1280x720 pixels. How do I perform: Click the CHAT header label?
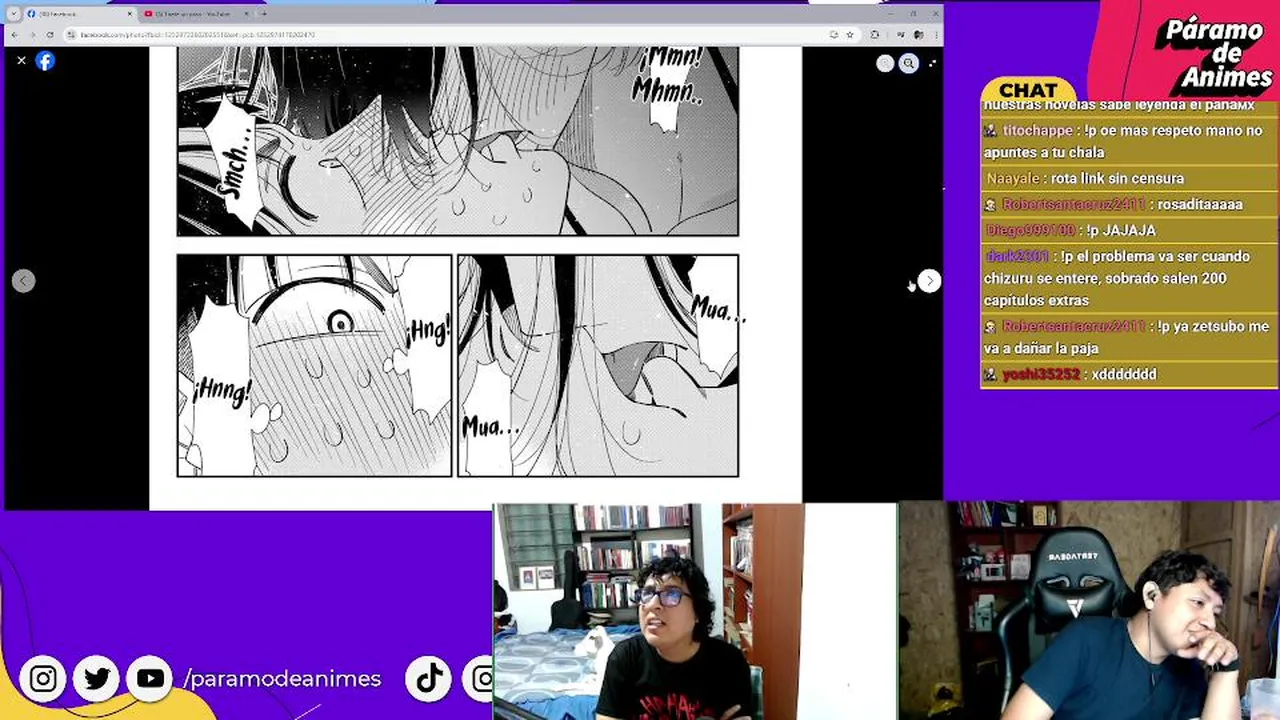1028,91
